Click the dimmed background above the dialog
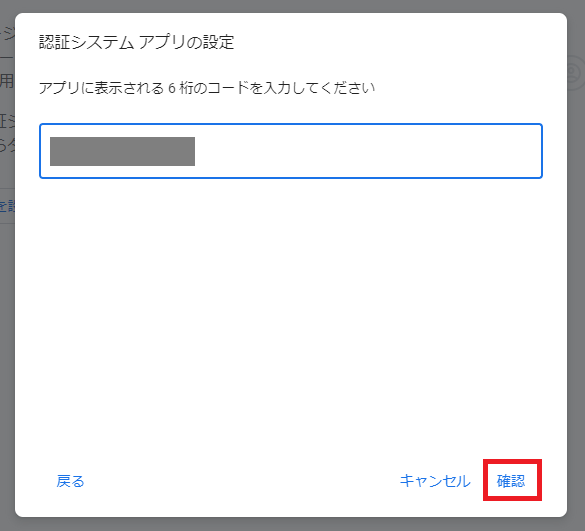This screenshot has height=531, width=585. point(292,6)
